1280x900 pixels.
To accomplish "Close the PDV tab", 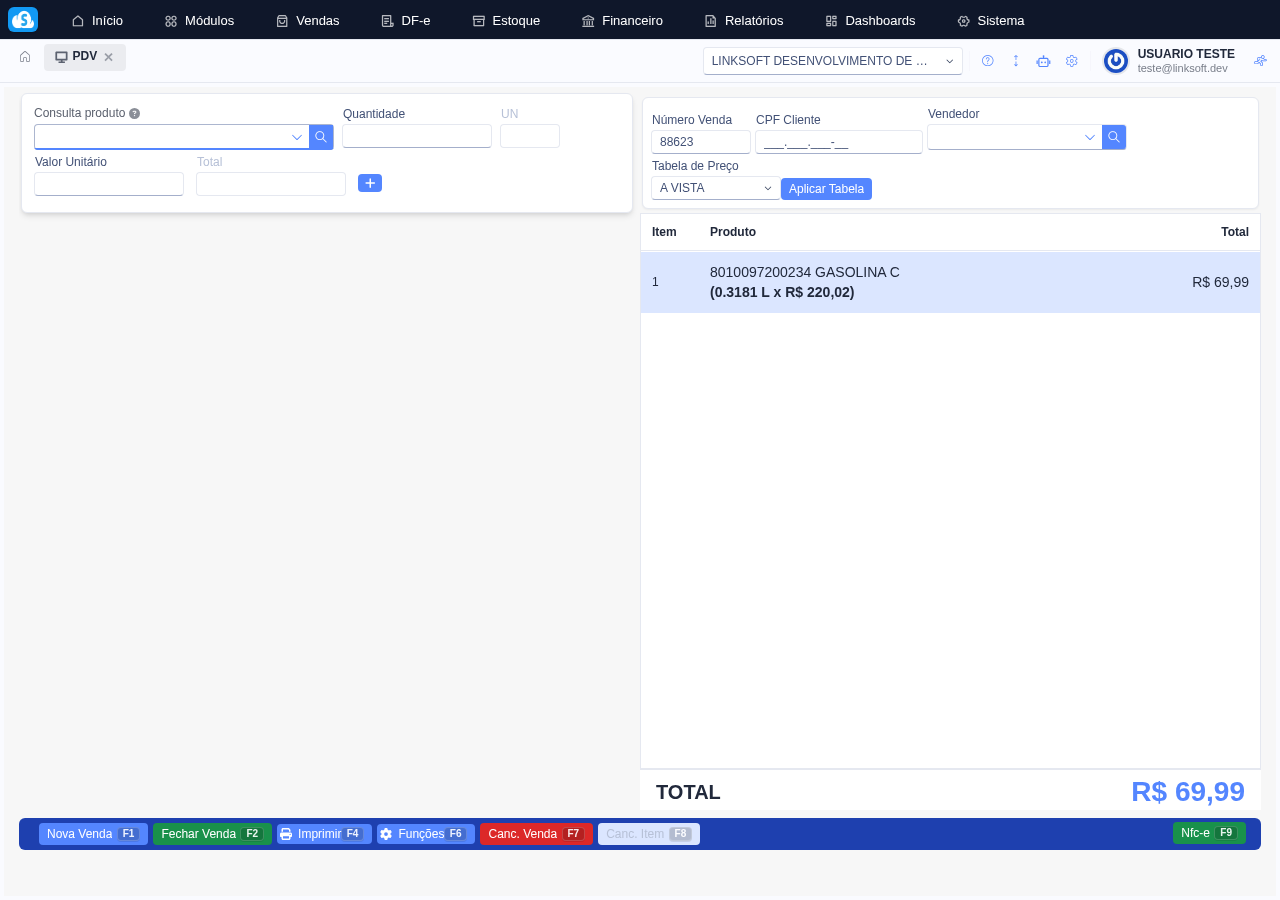I will click(109, 57).
